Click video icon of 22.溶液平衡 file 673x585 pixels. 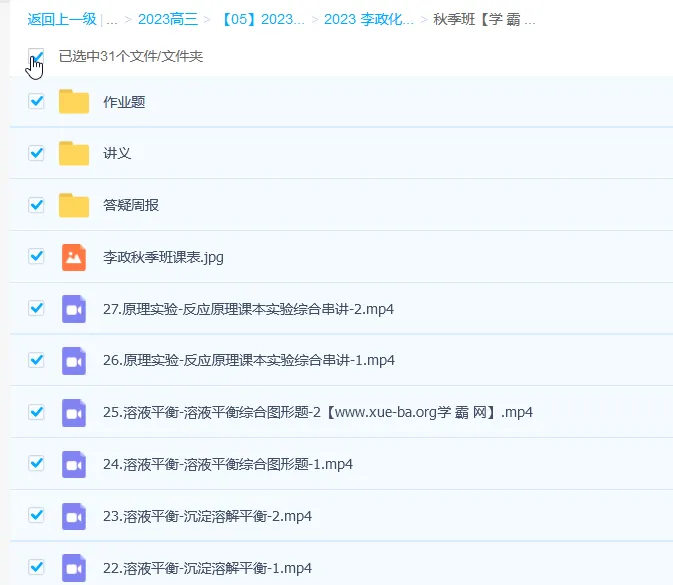[74, 567]
